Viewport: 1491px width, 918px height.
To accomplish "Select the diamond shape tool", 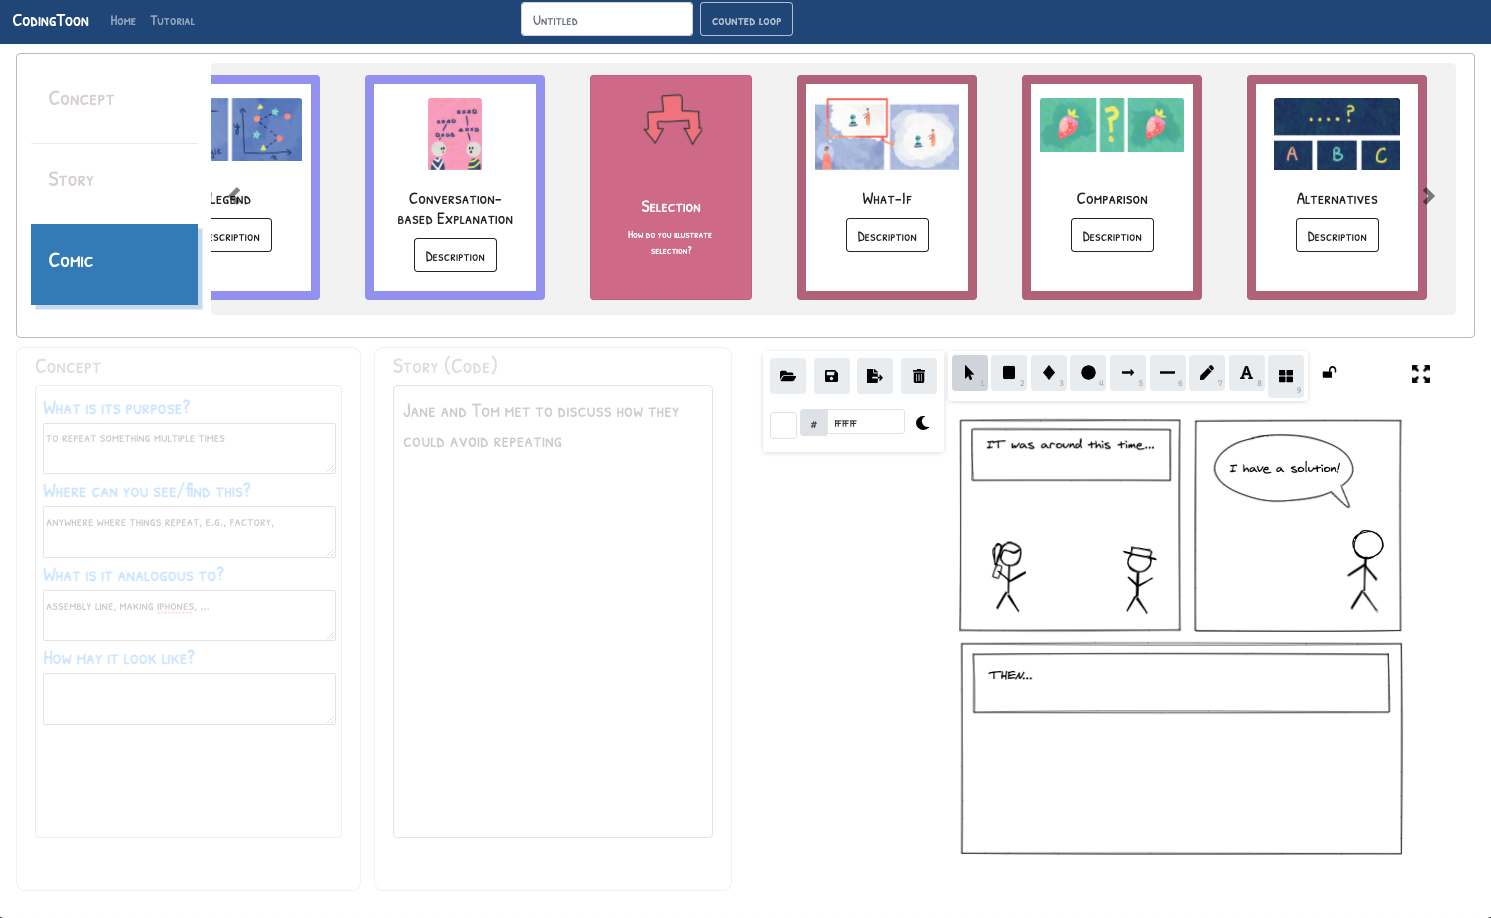I will pyautogui.click(x=1048, y=373).
